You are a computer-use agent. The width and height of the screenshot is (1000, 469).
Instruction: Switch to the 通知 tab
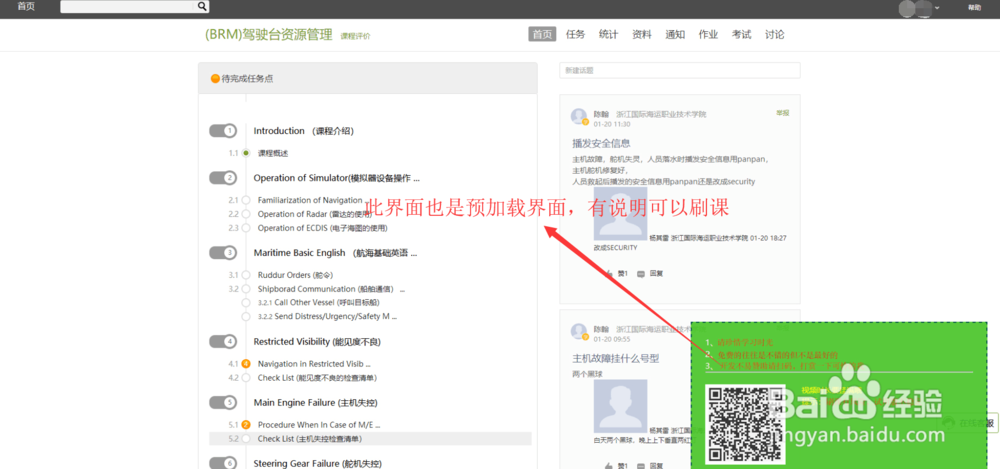(675, 34)
